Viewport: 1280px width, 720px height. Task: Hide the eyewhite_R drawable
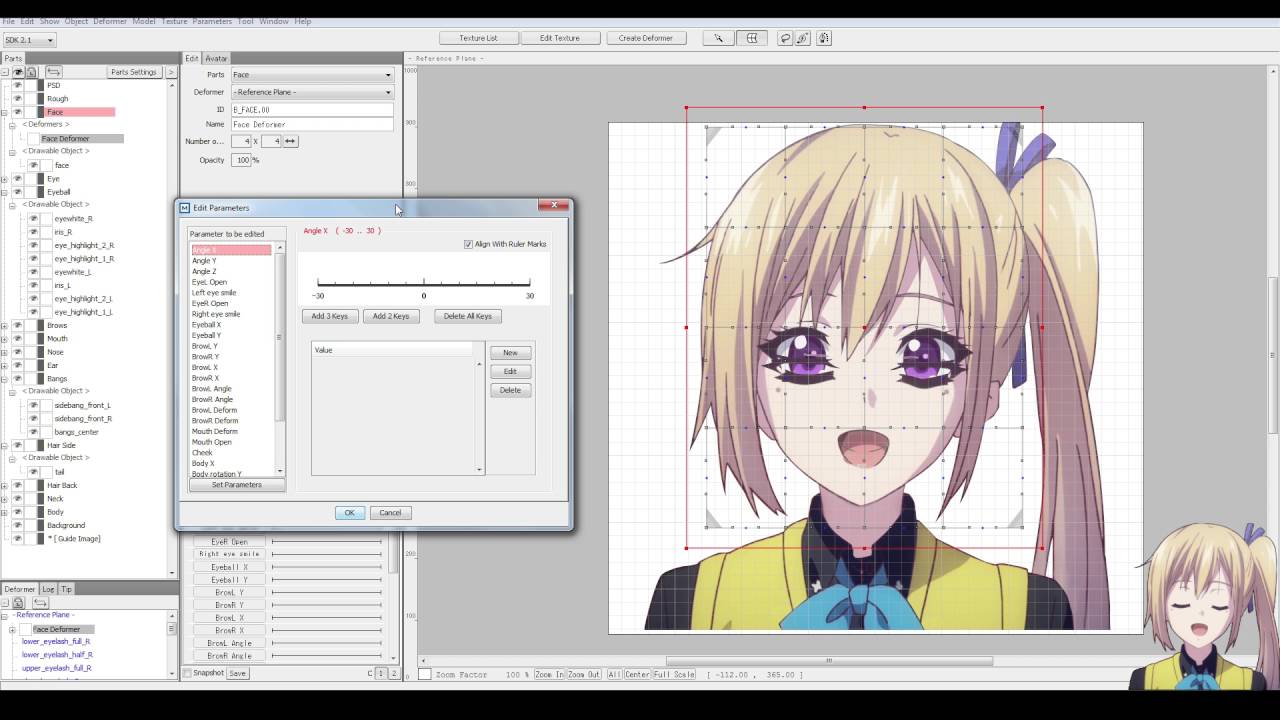33,218
